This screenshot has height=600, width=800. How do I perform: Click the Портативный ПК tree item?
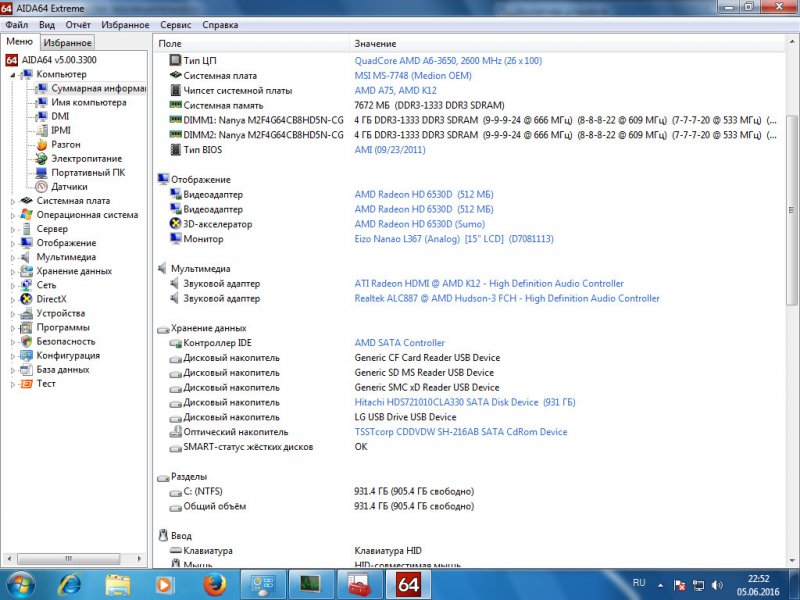(x=88, y=172)
